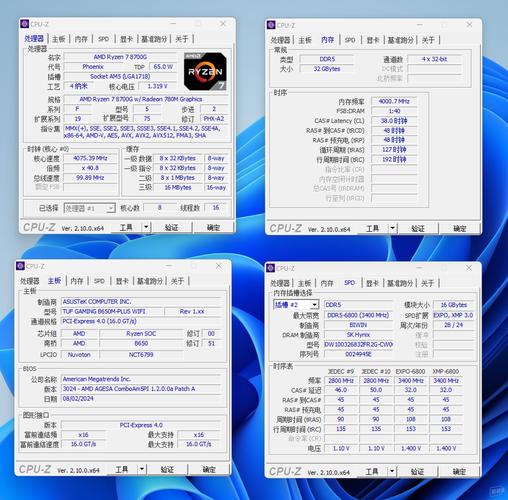Click the Socket AM5 (LGA1718) field
Image resolution: width=508 pixels, height=500 pixels.
[120, 76]
